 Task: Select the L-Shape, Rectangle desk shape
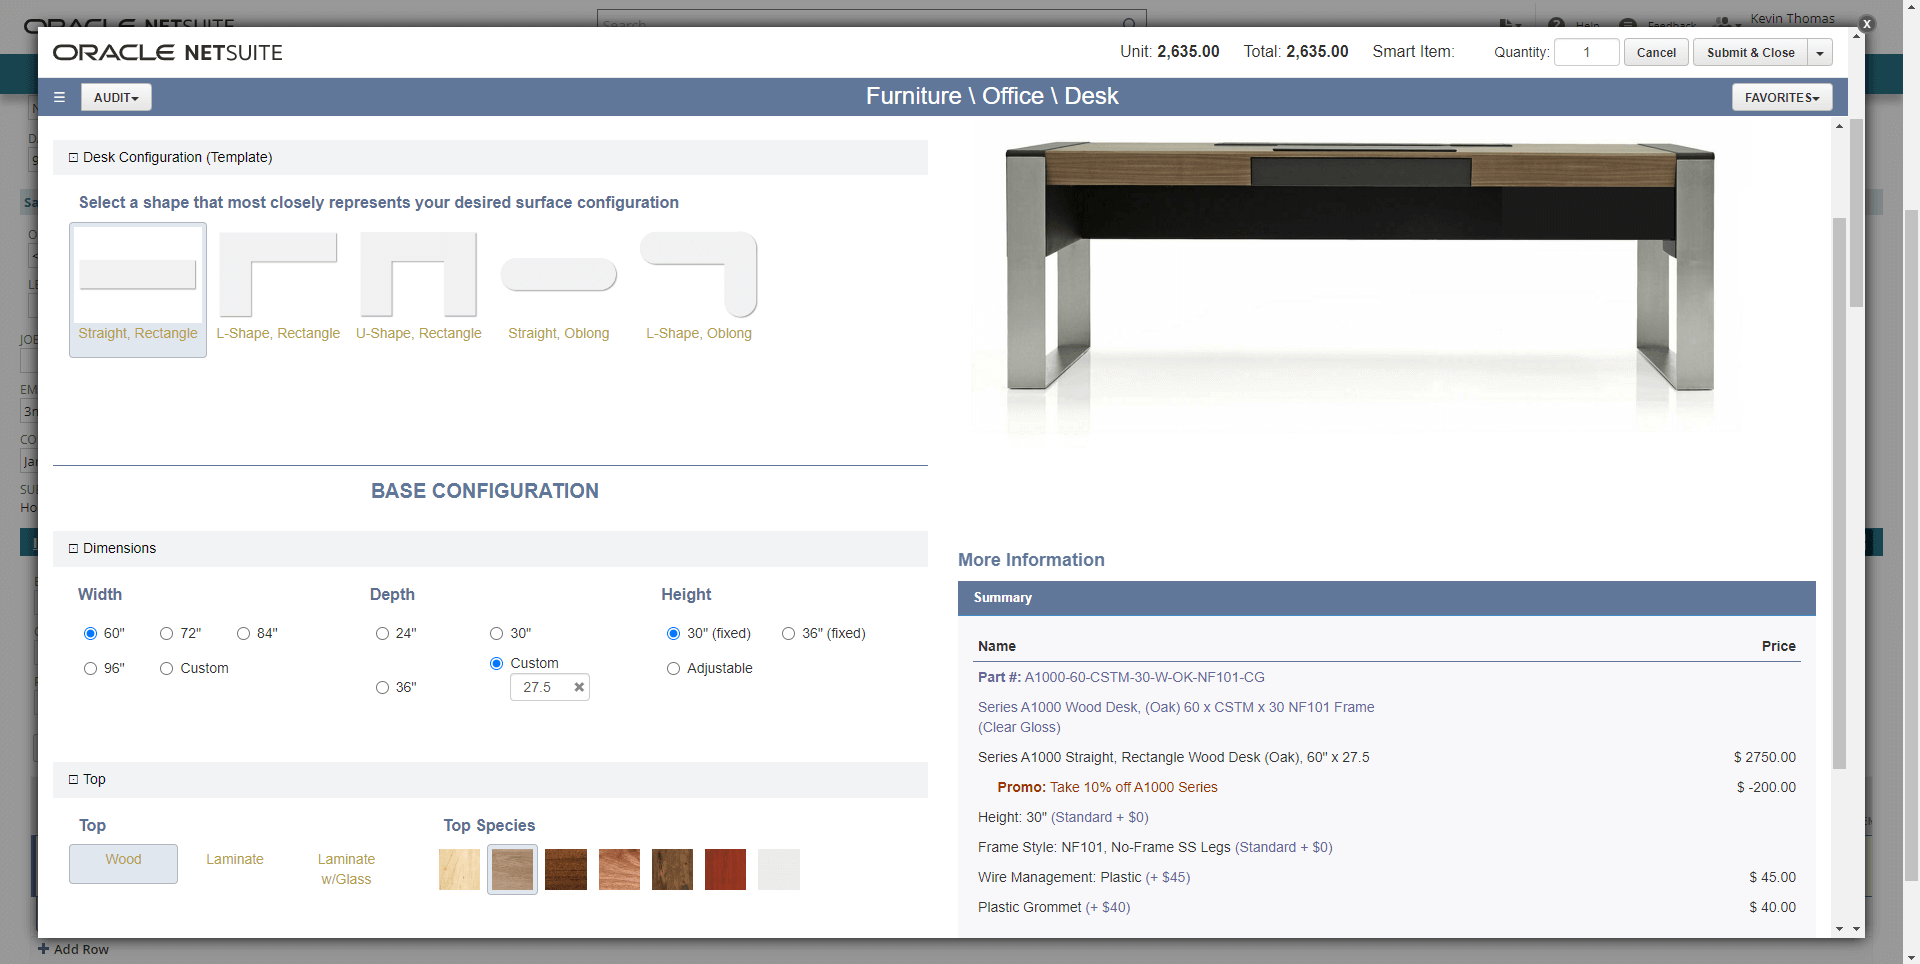click(278, 287)
